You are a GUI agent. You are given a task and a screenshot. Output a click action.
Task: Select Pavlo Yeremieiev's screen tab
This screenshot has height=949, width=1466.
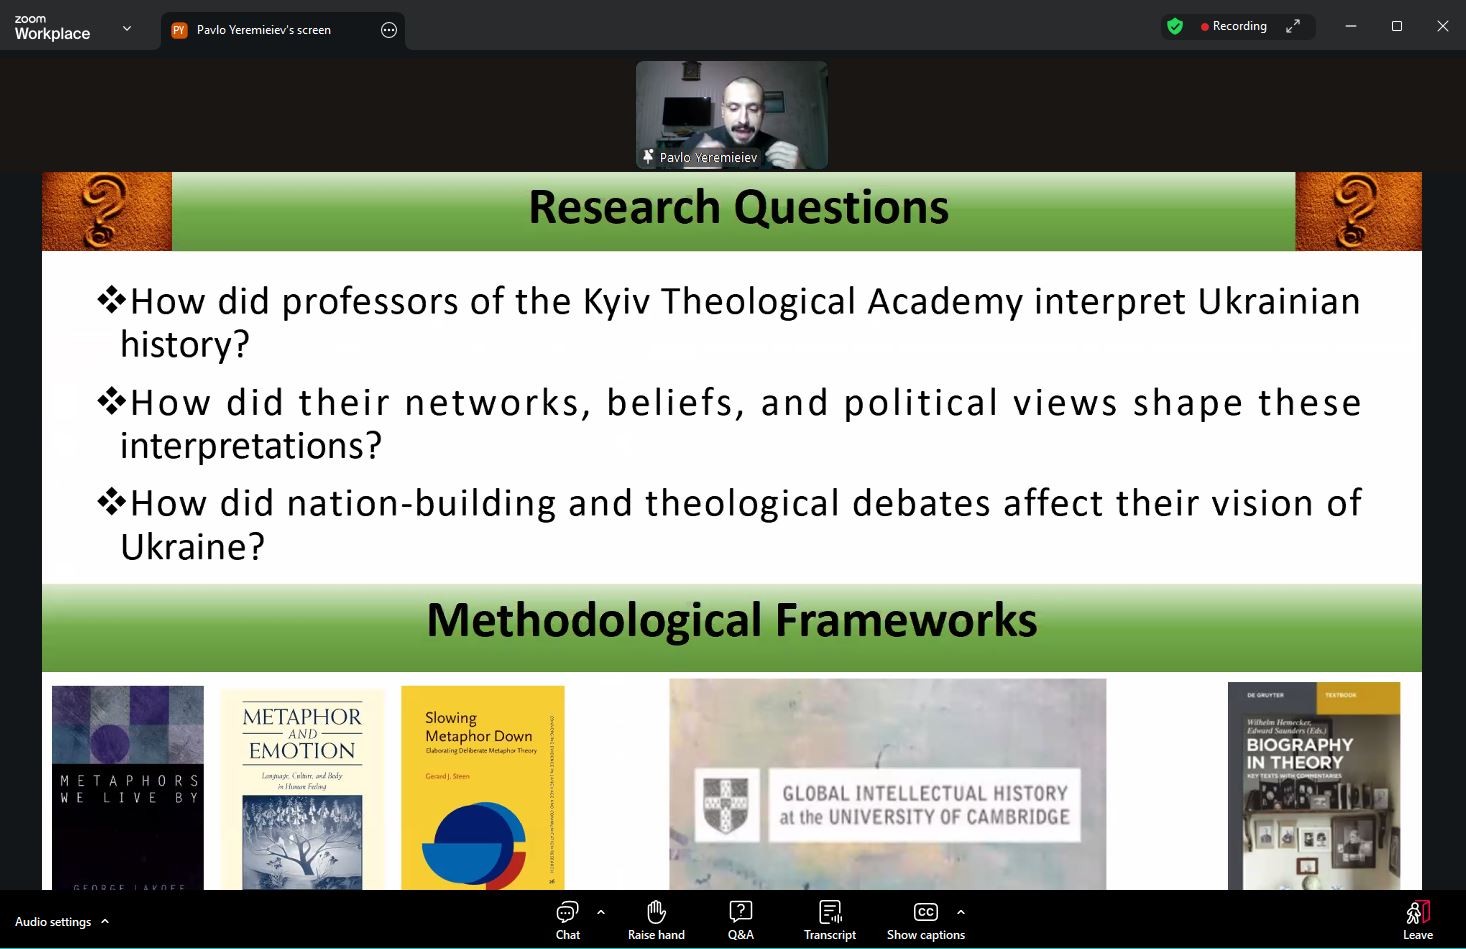point(264,30)
